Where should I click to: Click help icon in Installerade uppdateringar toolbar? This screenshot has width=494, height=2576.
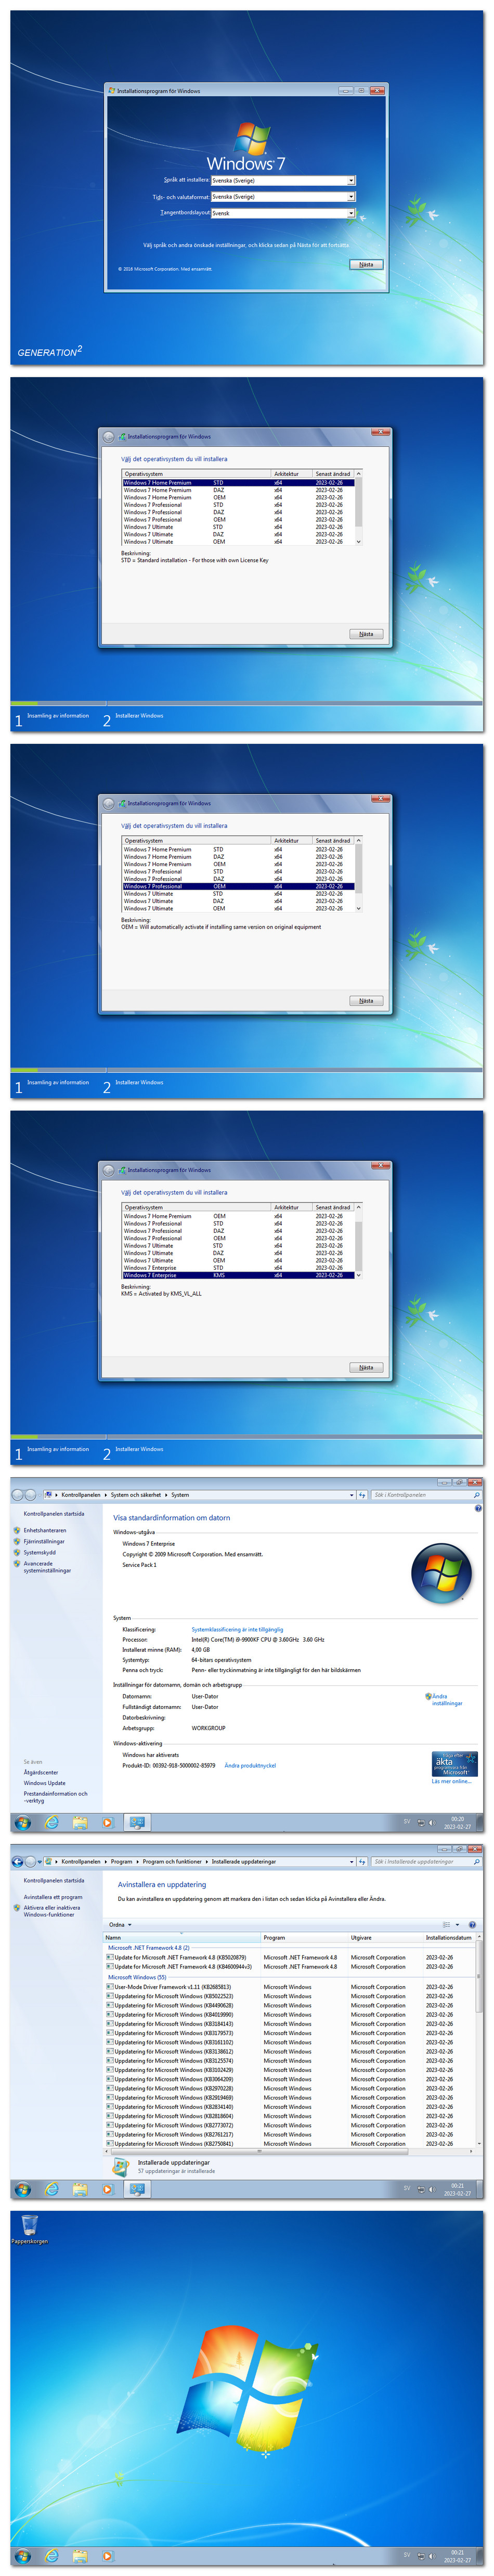coord(472,1924)
